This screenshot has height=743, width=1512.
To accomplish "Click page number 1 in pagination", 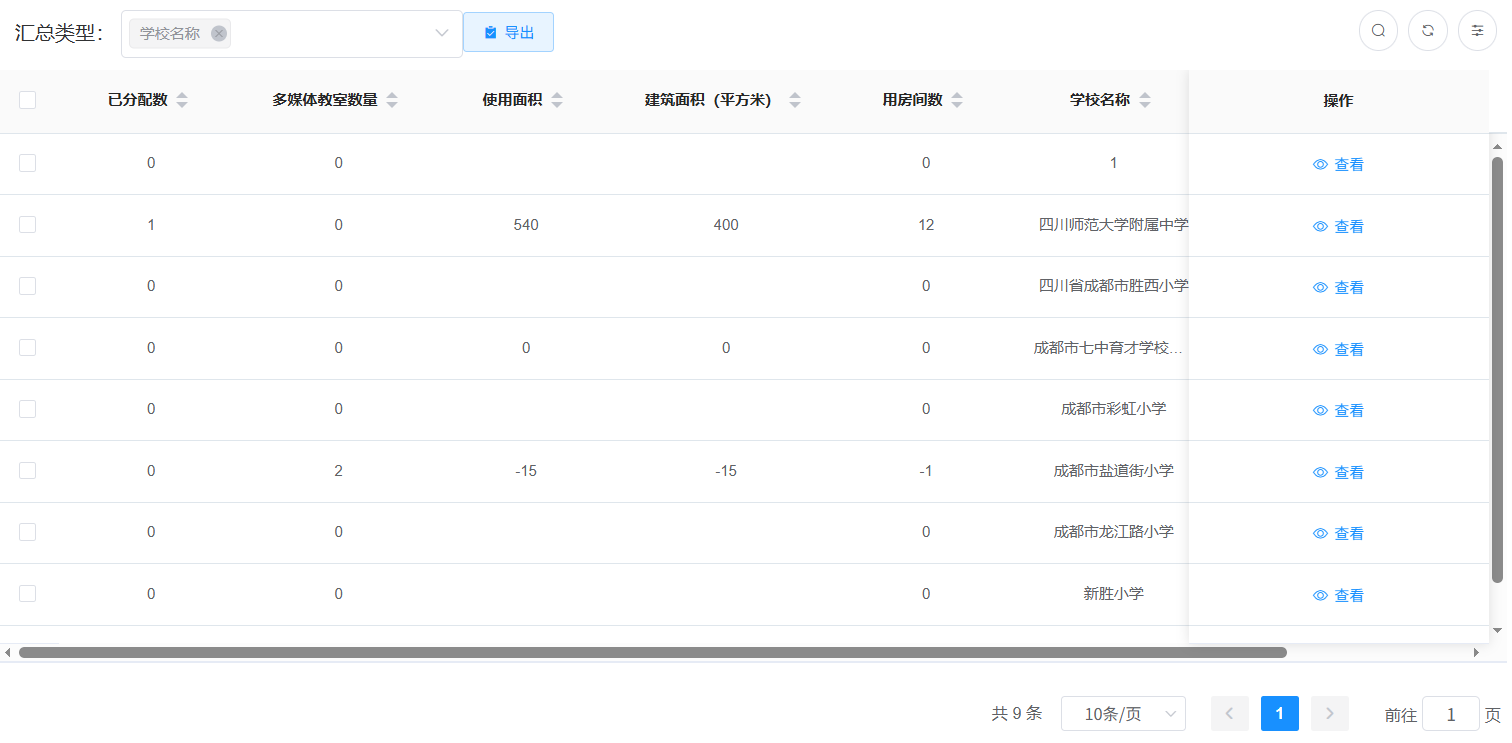I will tap(1279, 714).
